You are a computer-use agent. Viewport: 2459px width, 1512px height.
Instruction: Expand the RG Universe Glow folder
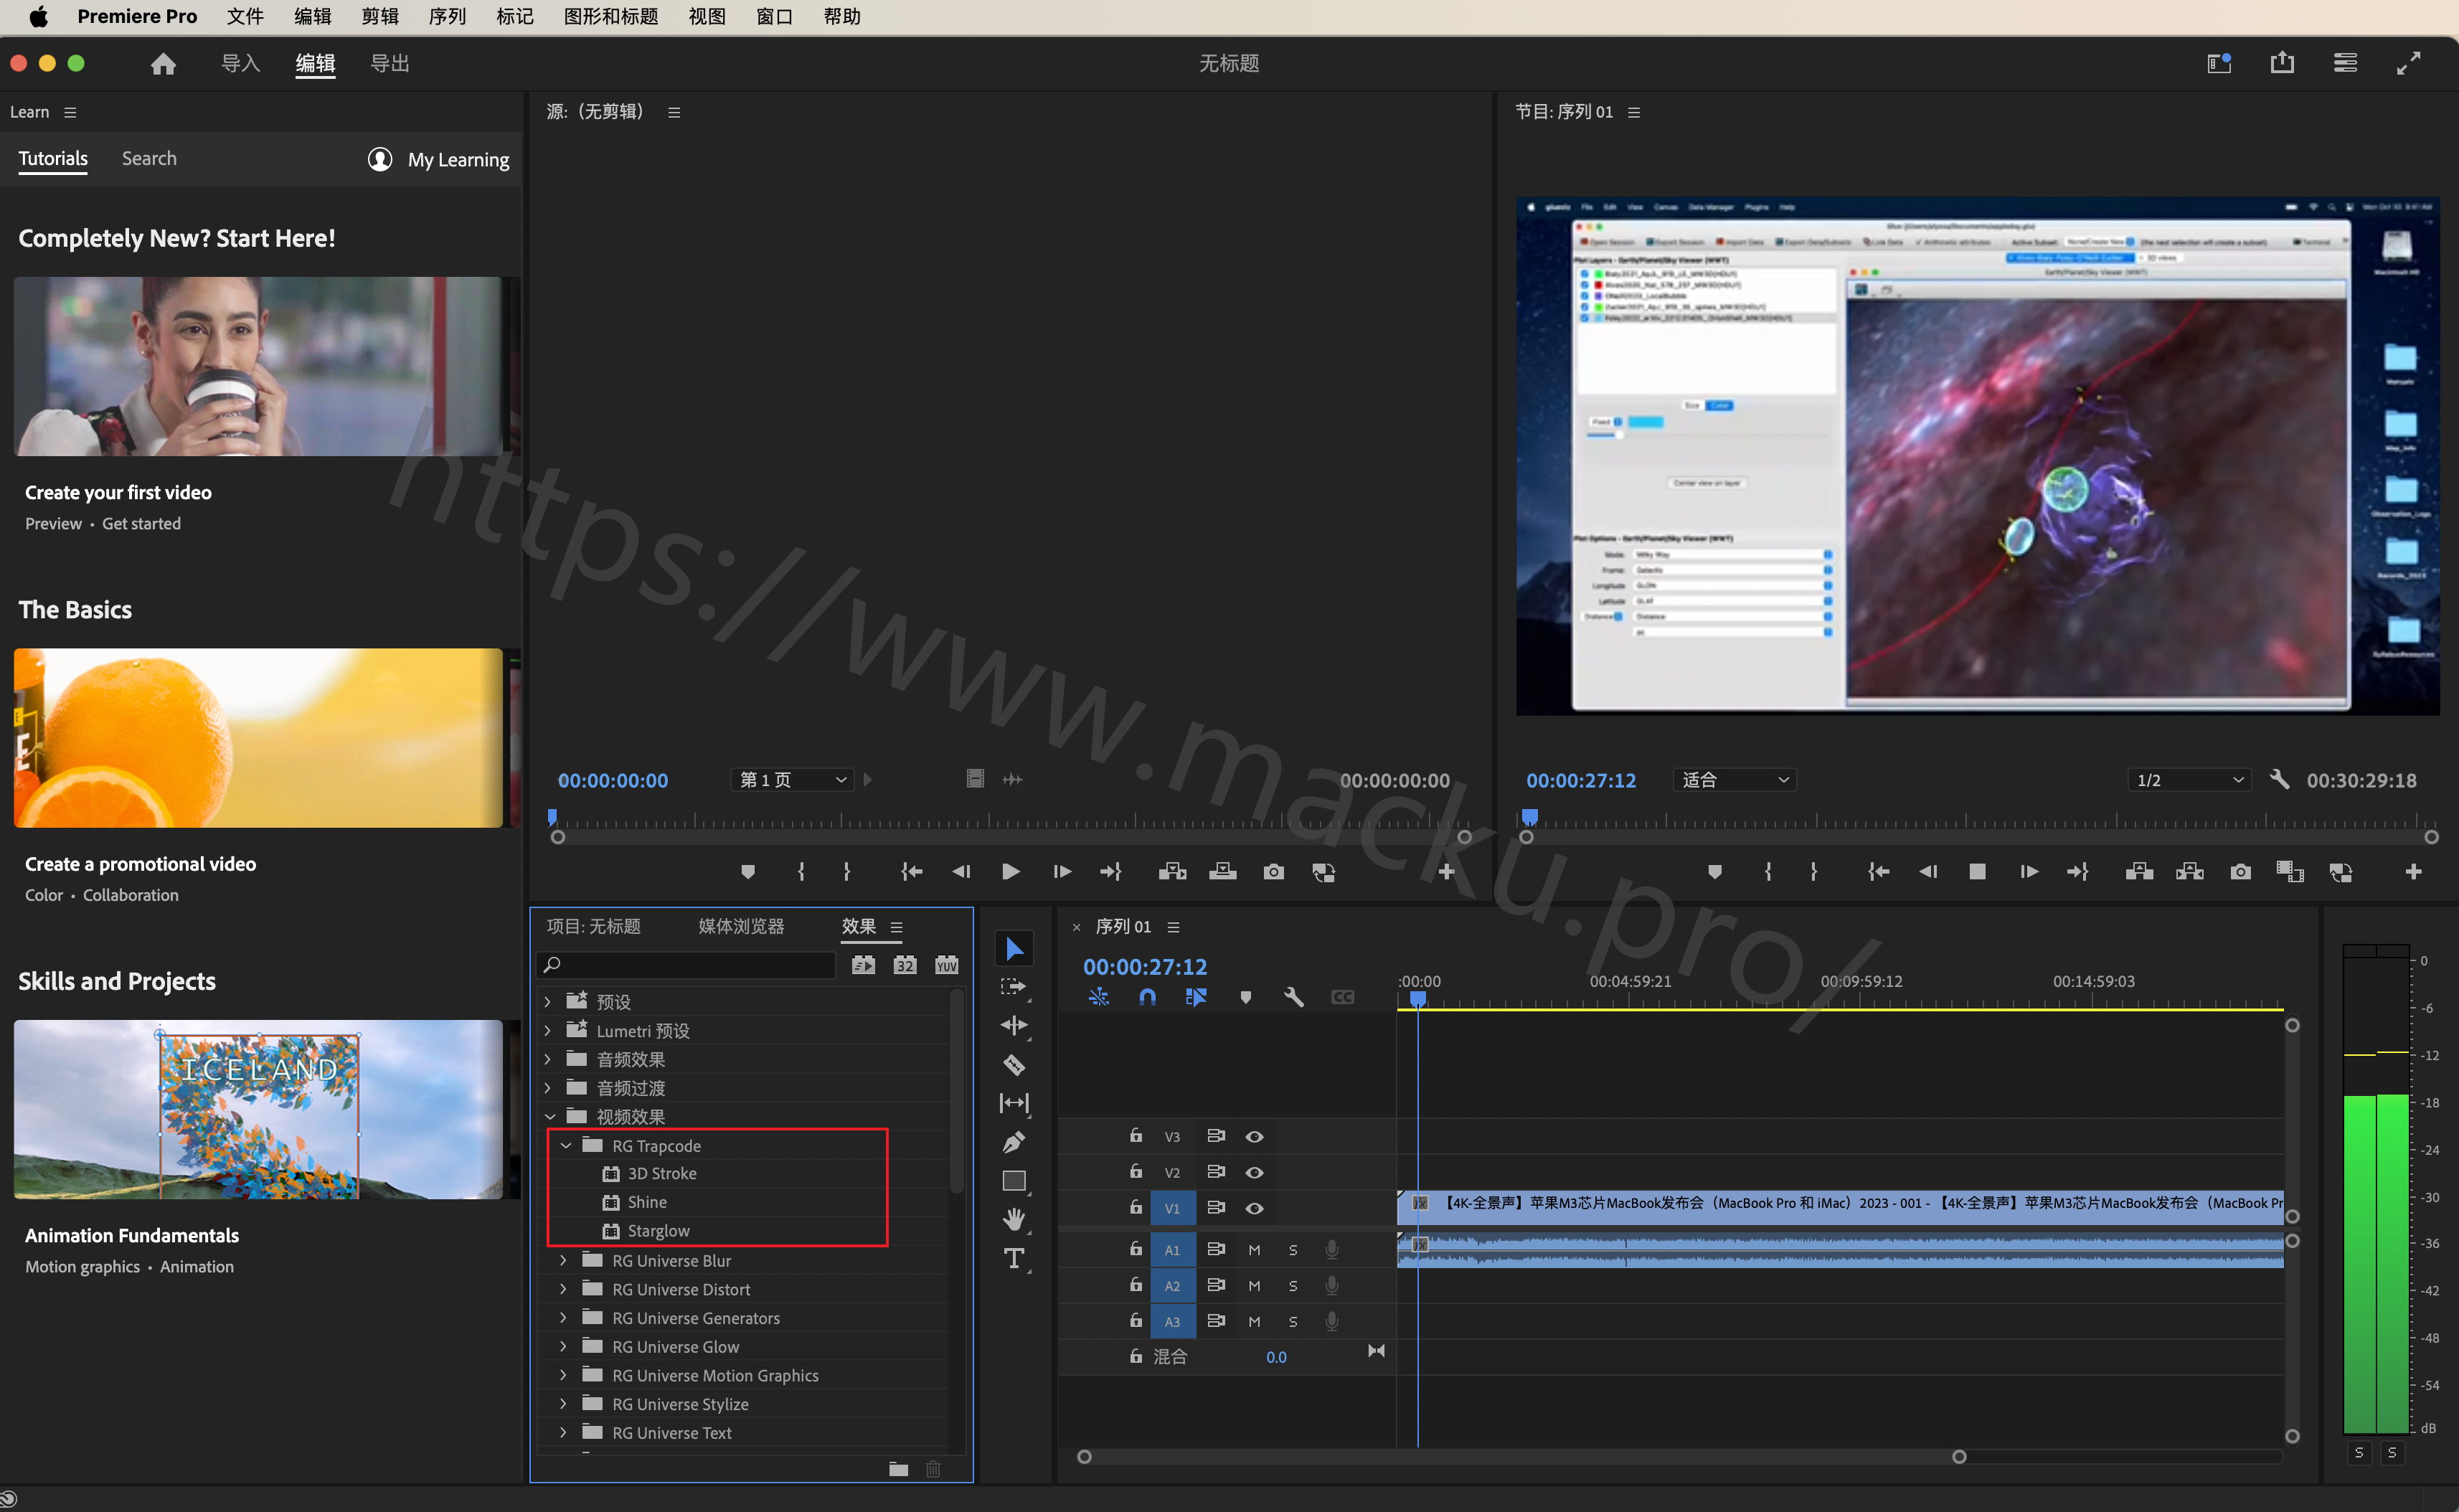pos(564,1346)
